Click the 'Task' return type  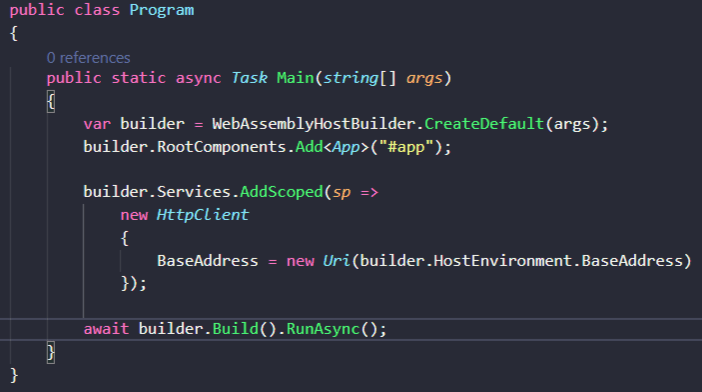249,78
